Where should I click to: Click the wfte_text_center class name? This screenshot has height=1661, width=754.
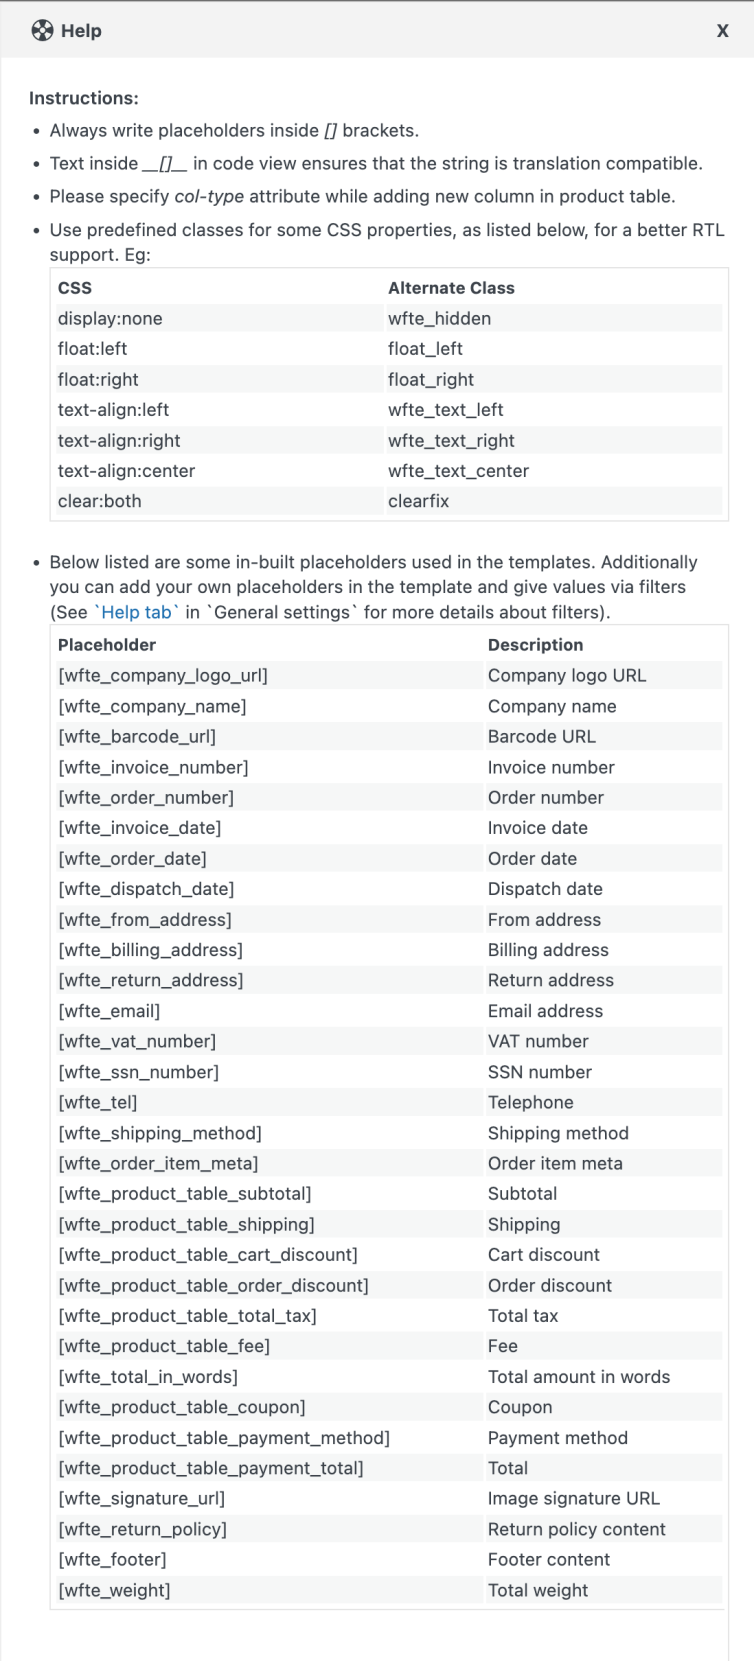click(x=458, y=471)
